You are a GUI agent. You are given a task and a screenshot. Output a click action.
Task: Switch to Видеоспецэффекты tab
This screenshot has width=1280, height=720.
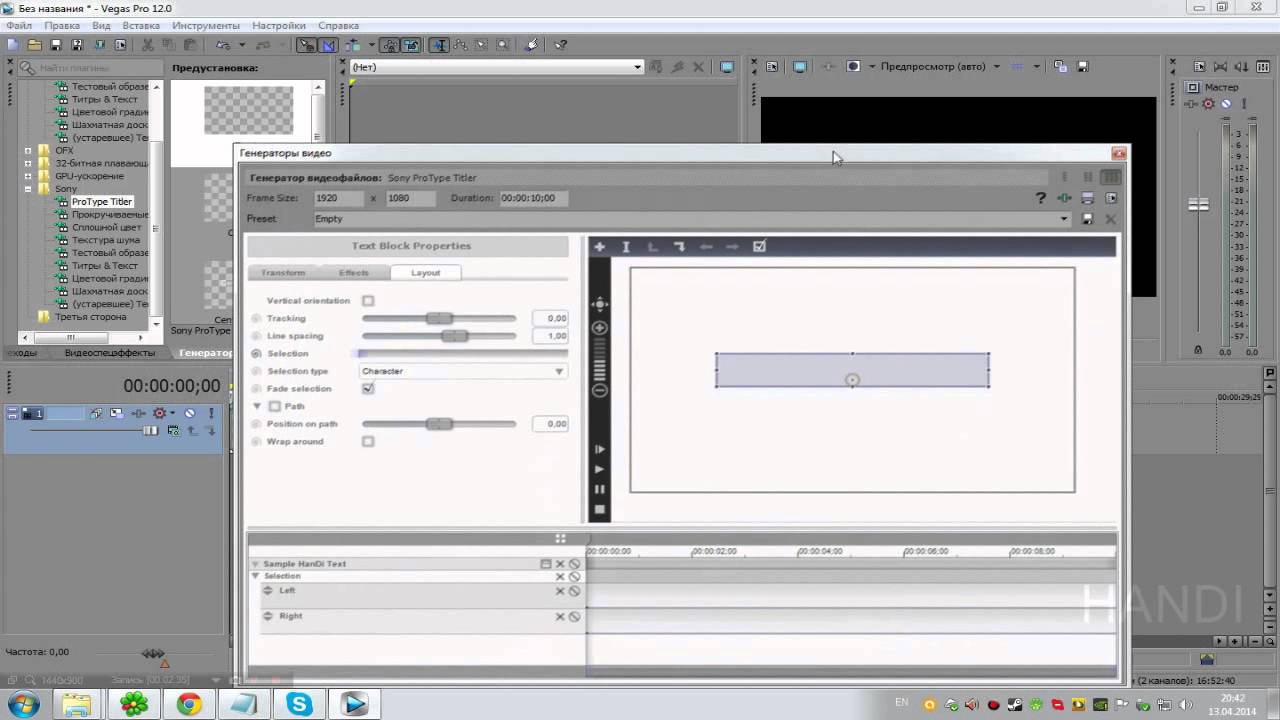[x=110, y=353]
